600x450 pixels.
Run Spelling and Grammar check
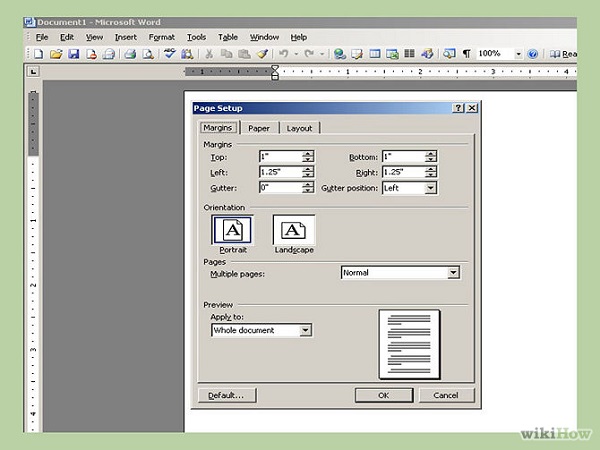(169, 54)
